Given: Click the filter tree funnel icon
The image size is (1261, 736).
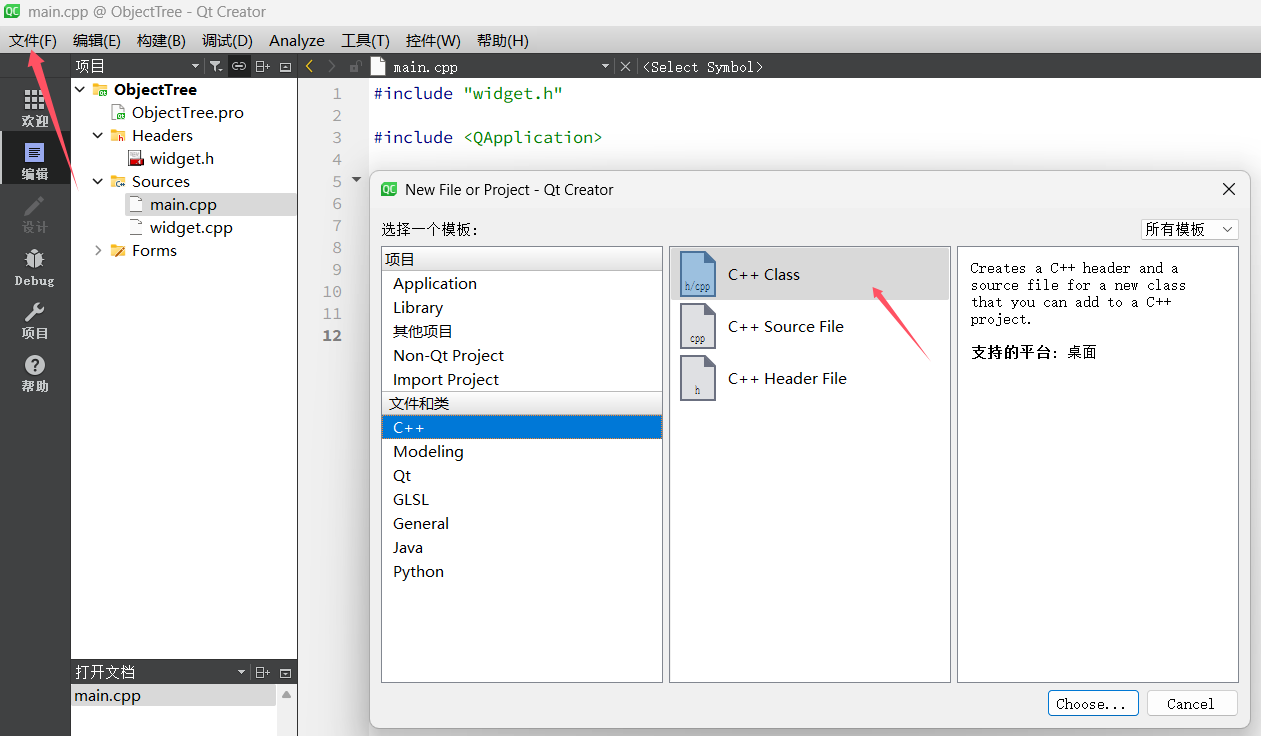Looking at the screenshot, I should [x=216, y=66].
